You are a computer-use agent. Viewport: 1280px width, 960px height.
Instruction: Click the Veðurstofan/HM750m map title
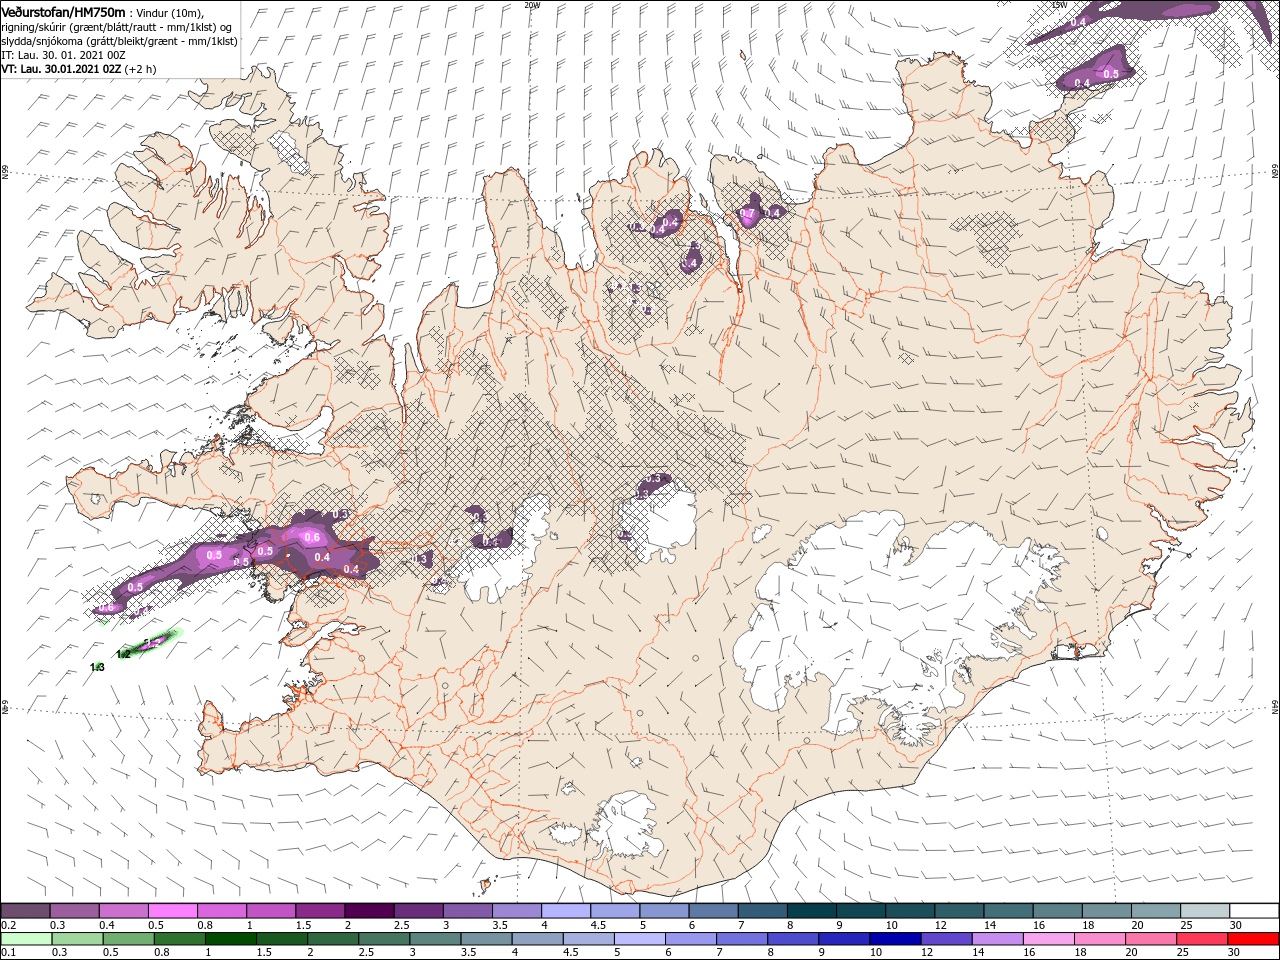63,11
